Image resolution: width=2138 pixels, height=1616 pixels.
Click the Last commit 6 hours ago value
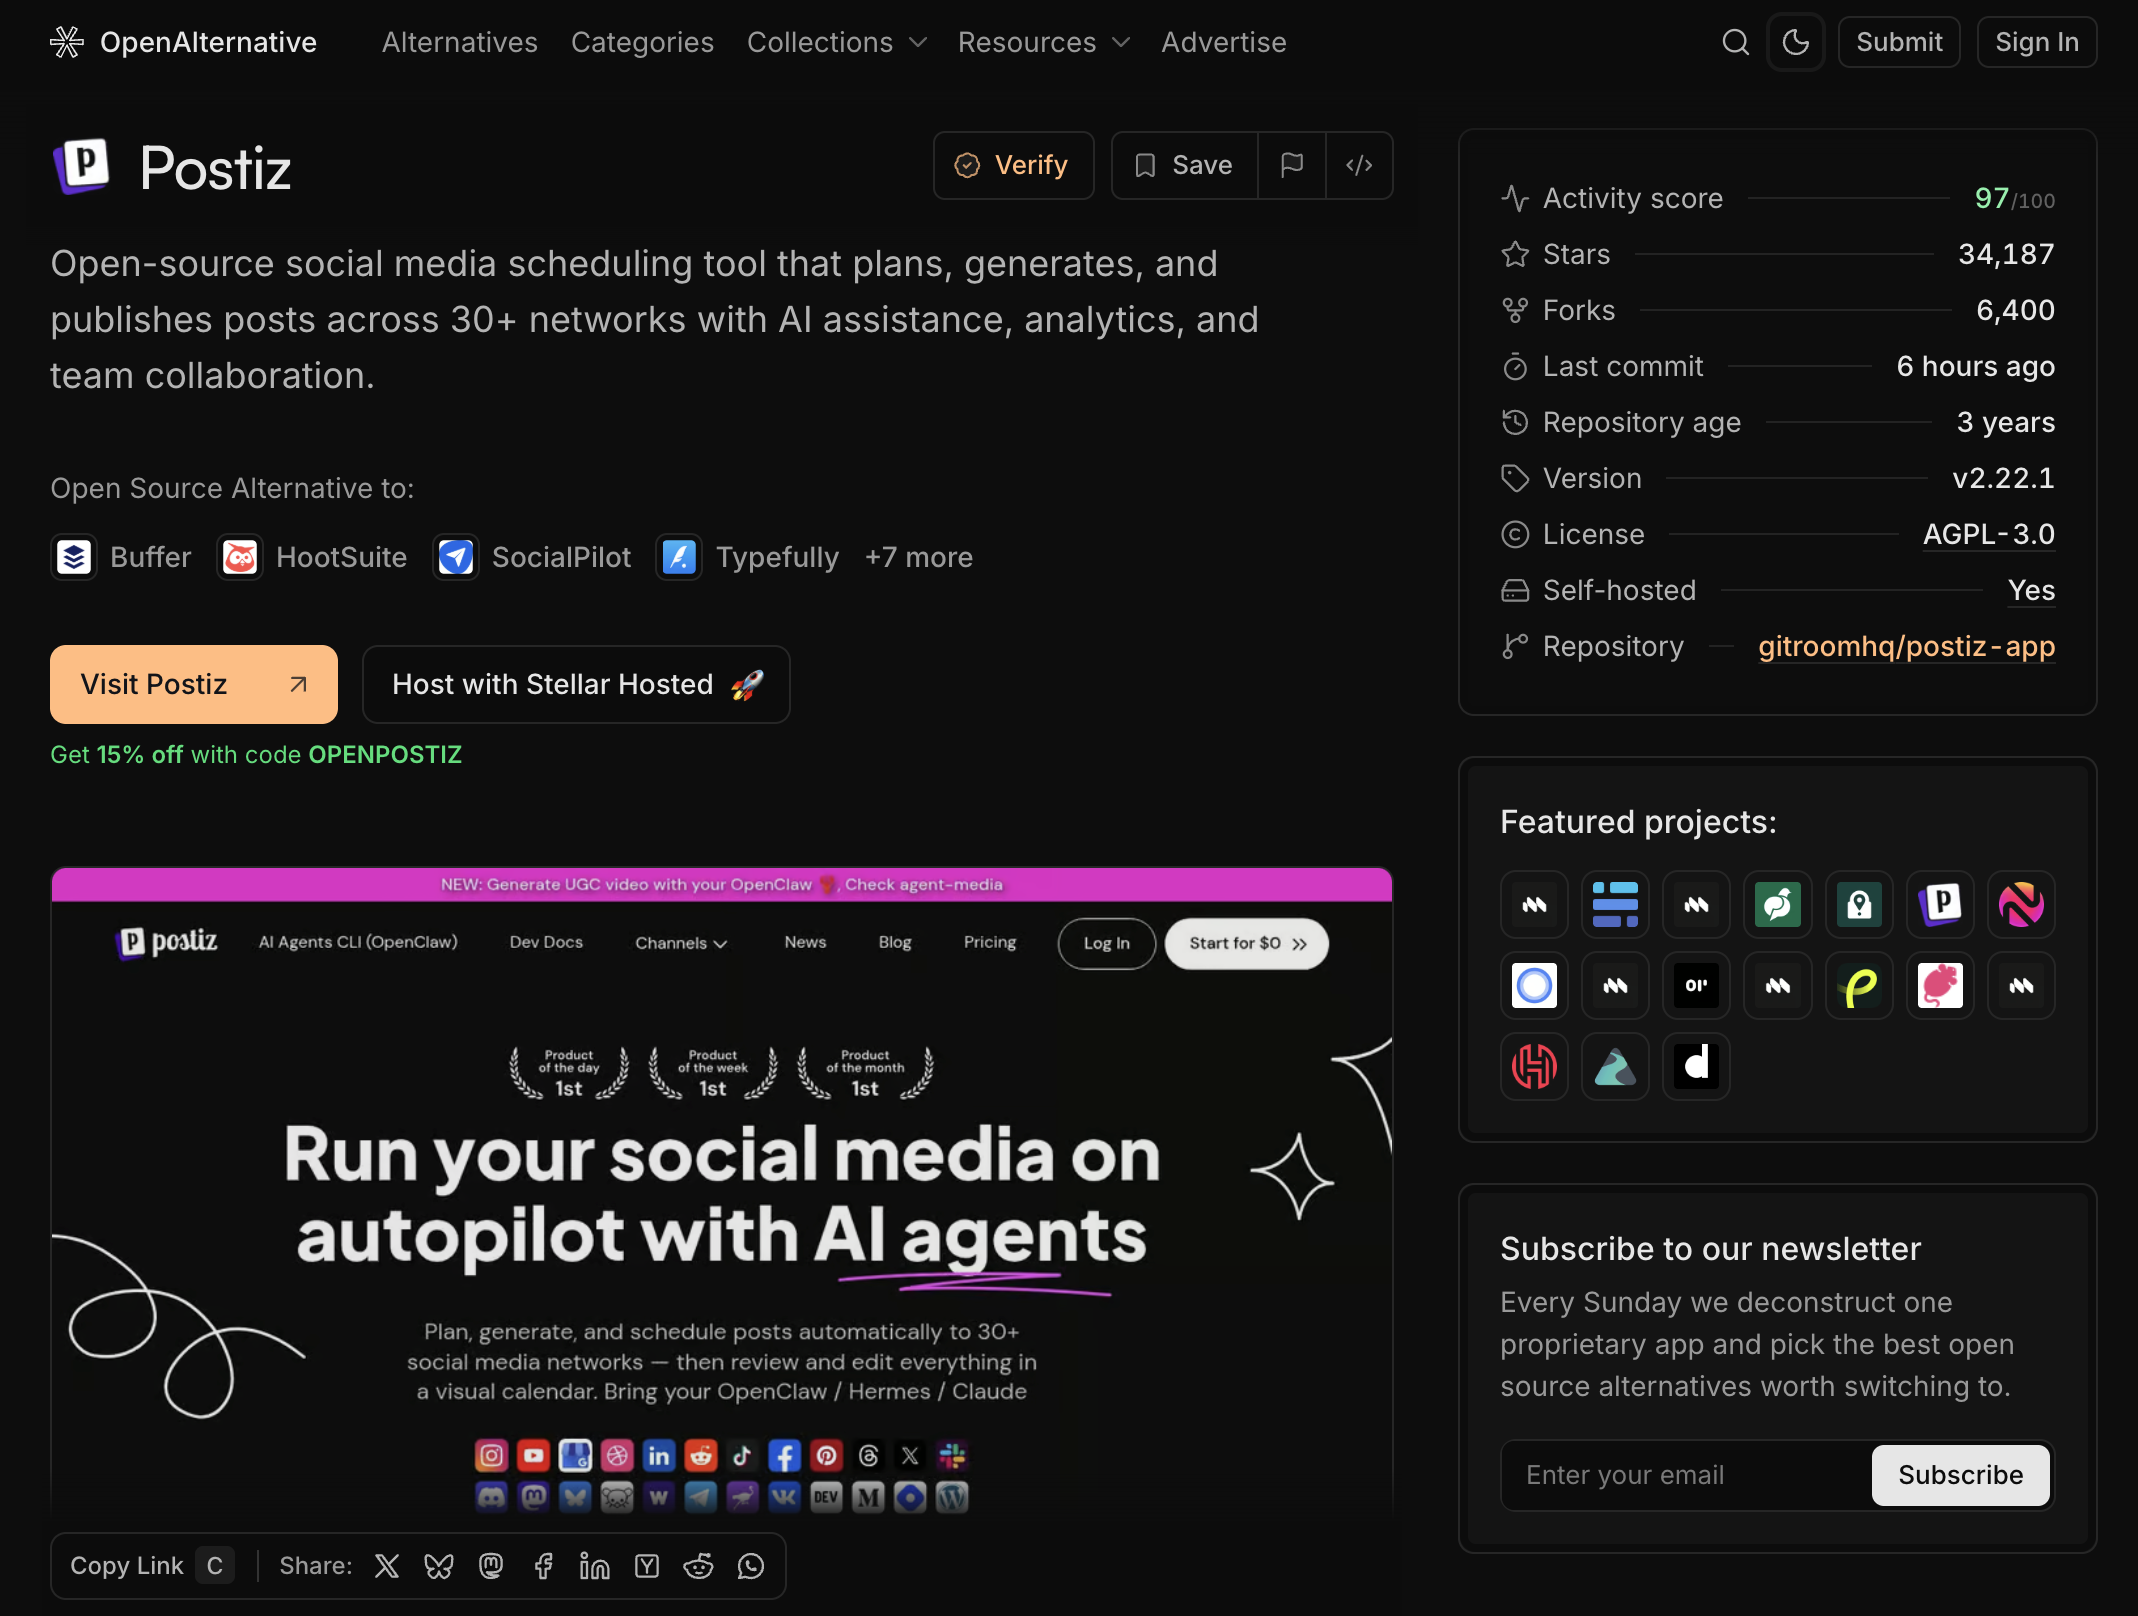[1975, 366]
